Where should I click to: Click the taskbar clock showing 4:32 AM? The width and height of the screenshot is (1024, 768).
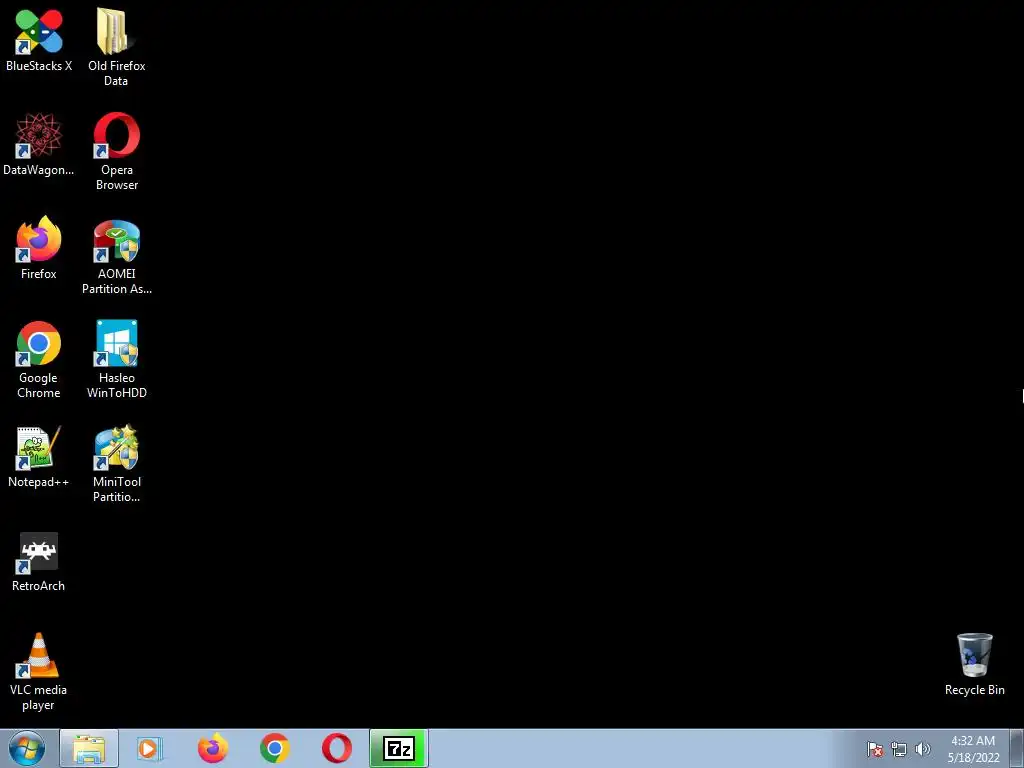tap(973, 748)
